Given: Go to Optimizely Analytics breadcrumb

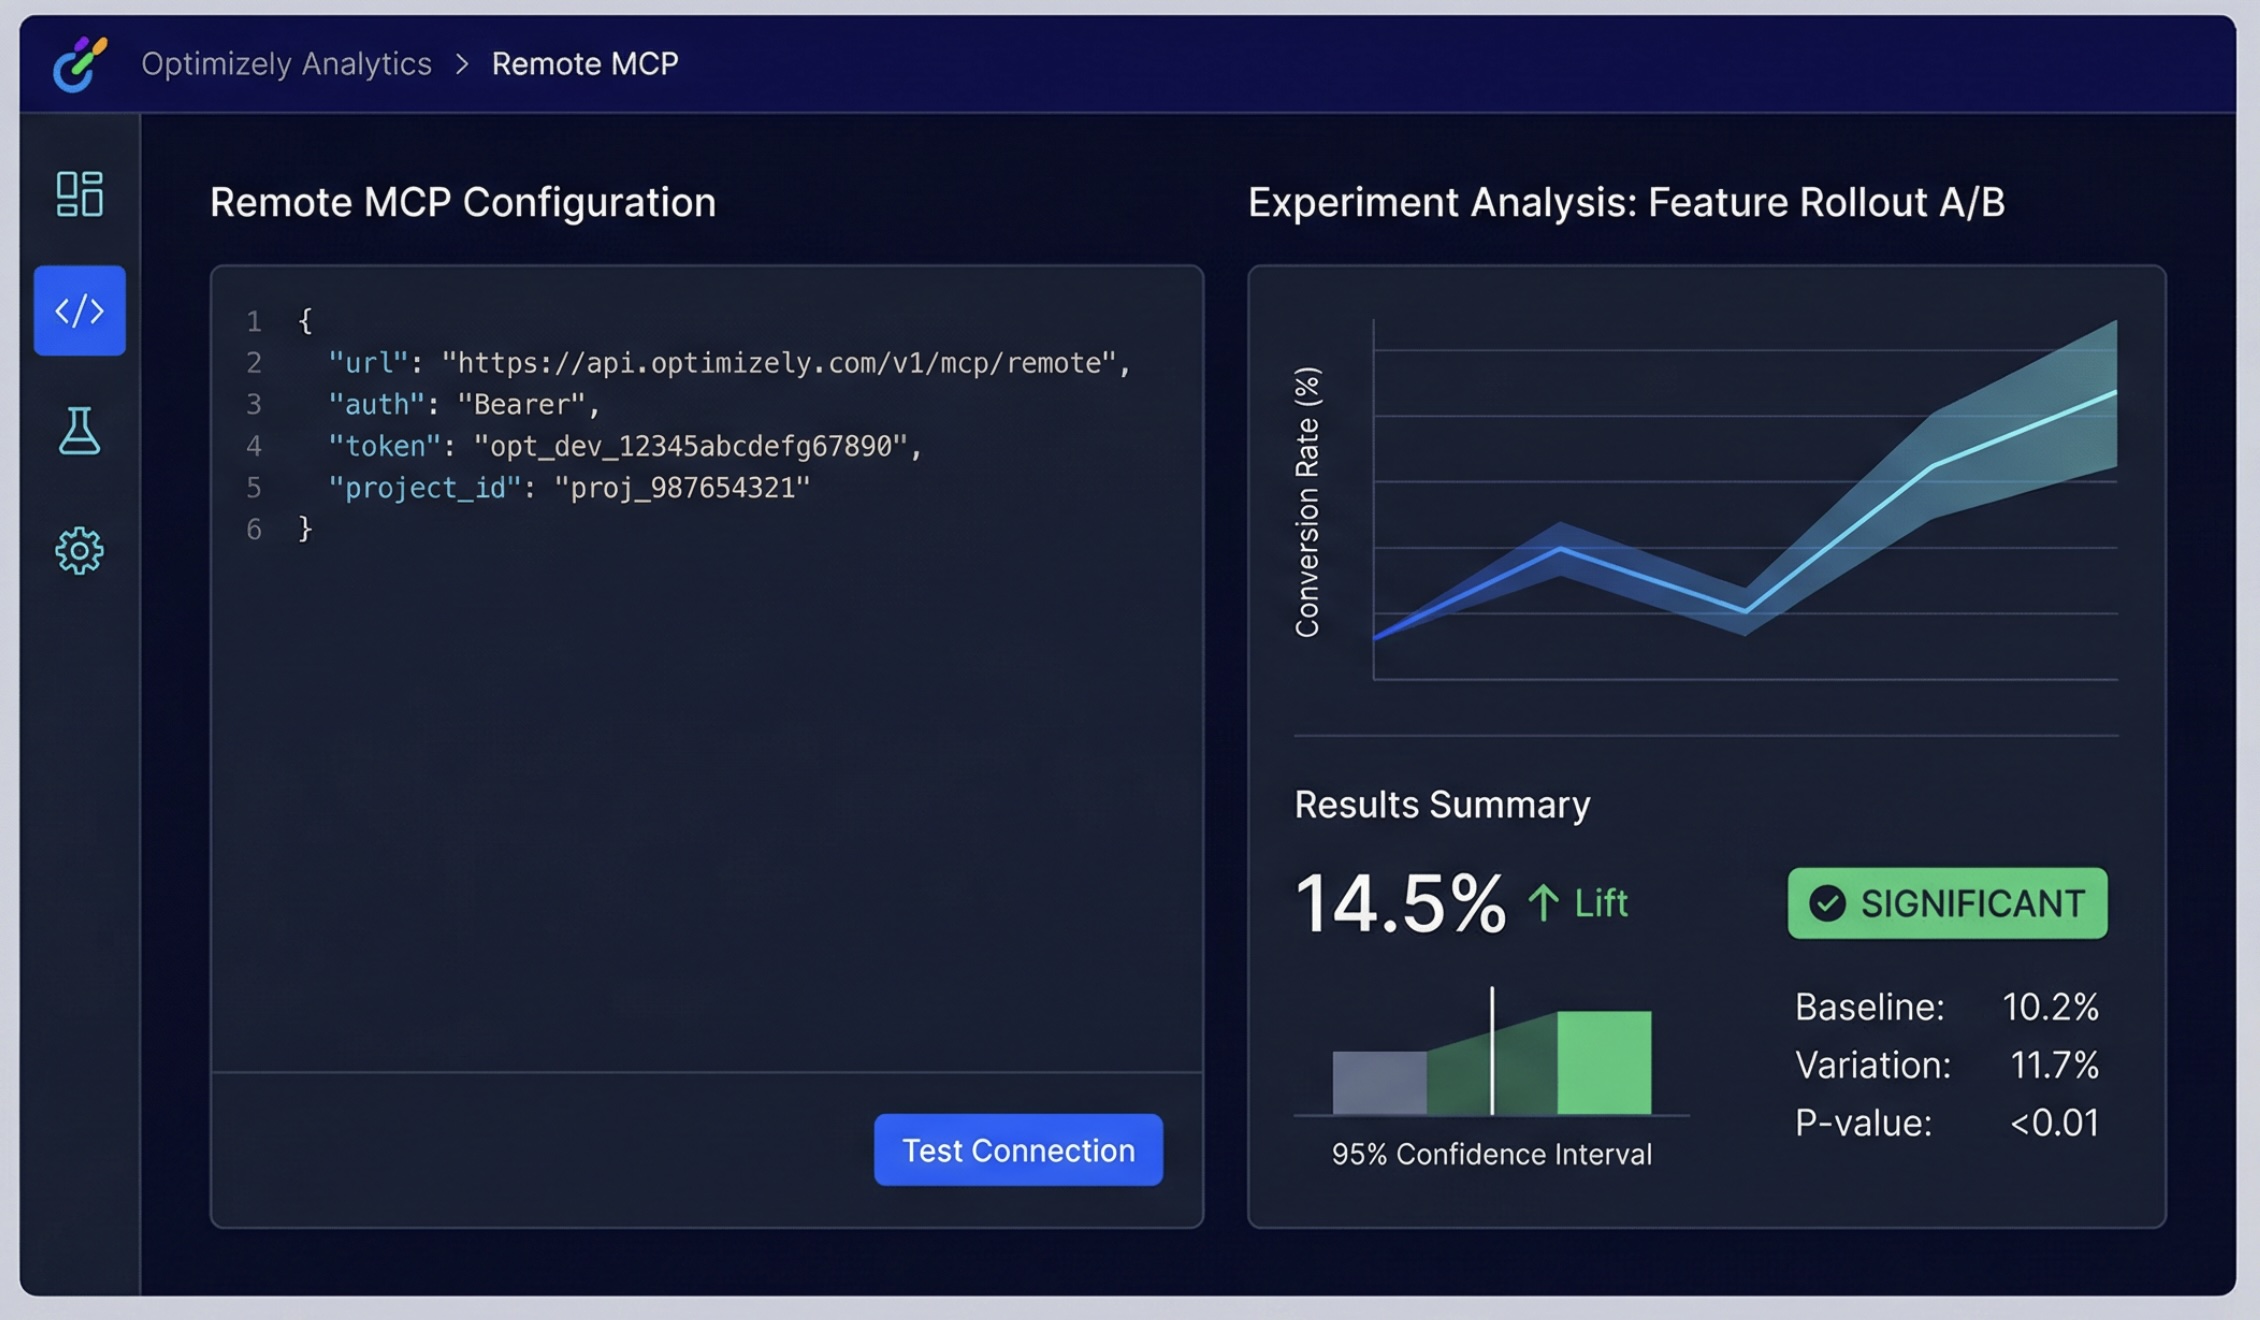Looking at the screenshot, I should pos(286,64).
